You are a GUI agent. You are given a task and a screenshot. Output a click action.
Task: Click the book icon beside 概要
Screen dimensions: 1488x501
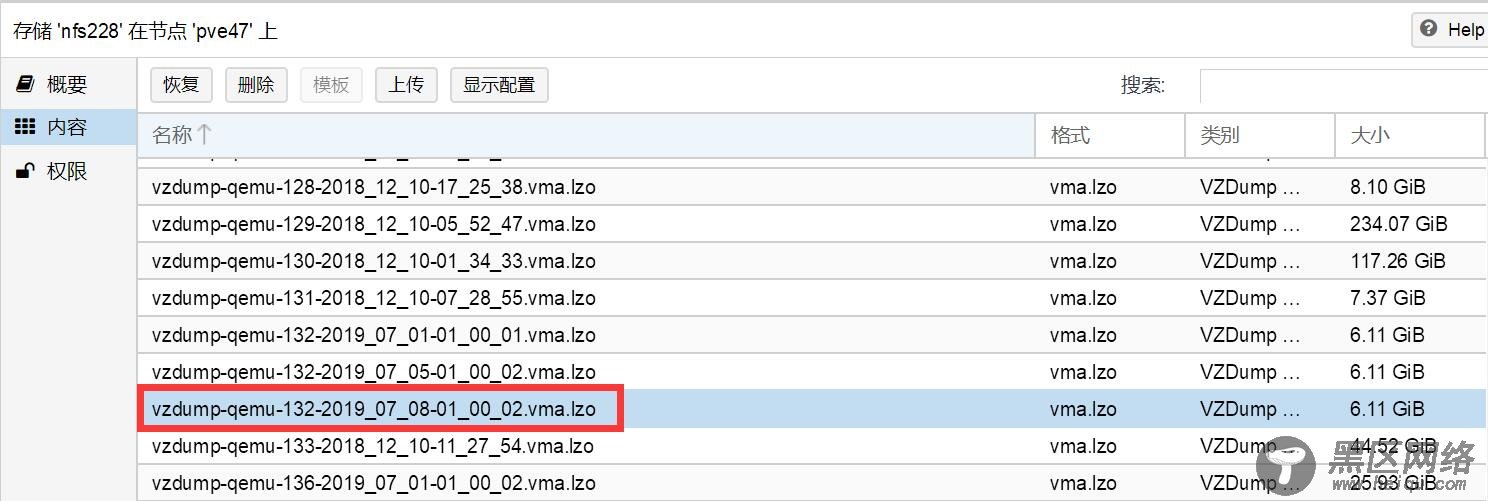click(x=26, y=84)
